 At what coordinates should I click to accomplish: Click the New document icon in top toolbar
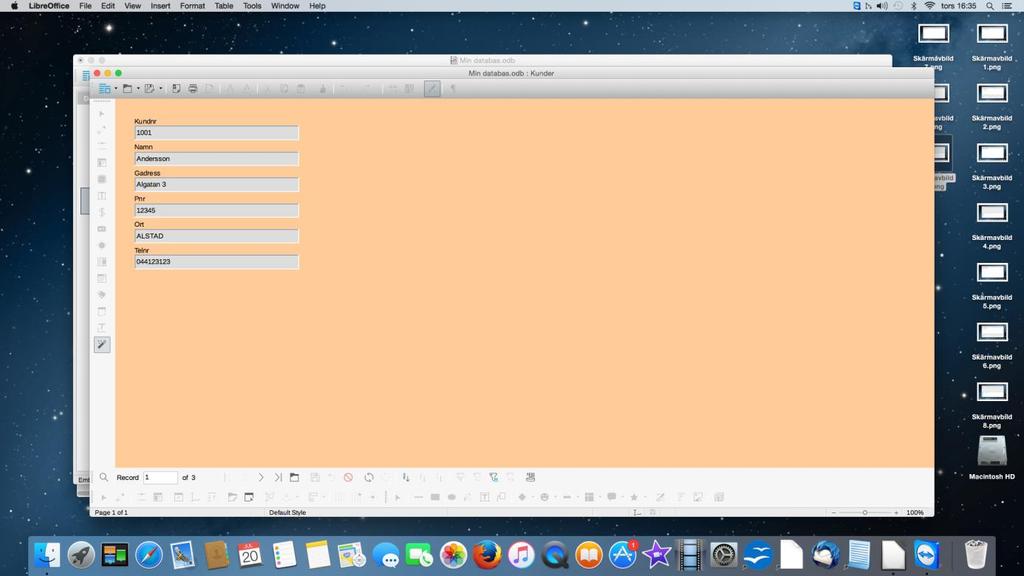click(x=104, y=89)
